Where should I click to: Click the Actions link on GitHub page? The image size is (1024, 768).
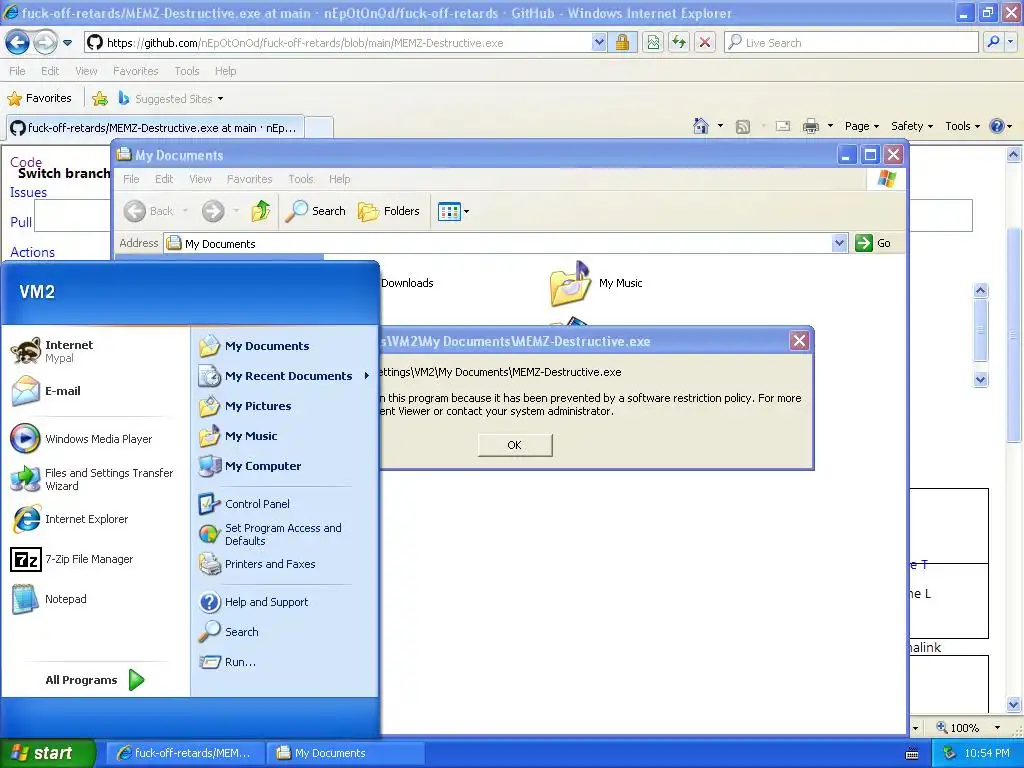32,252
